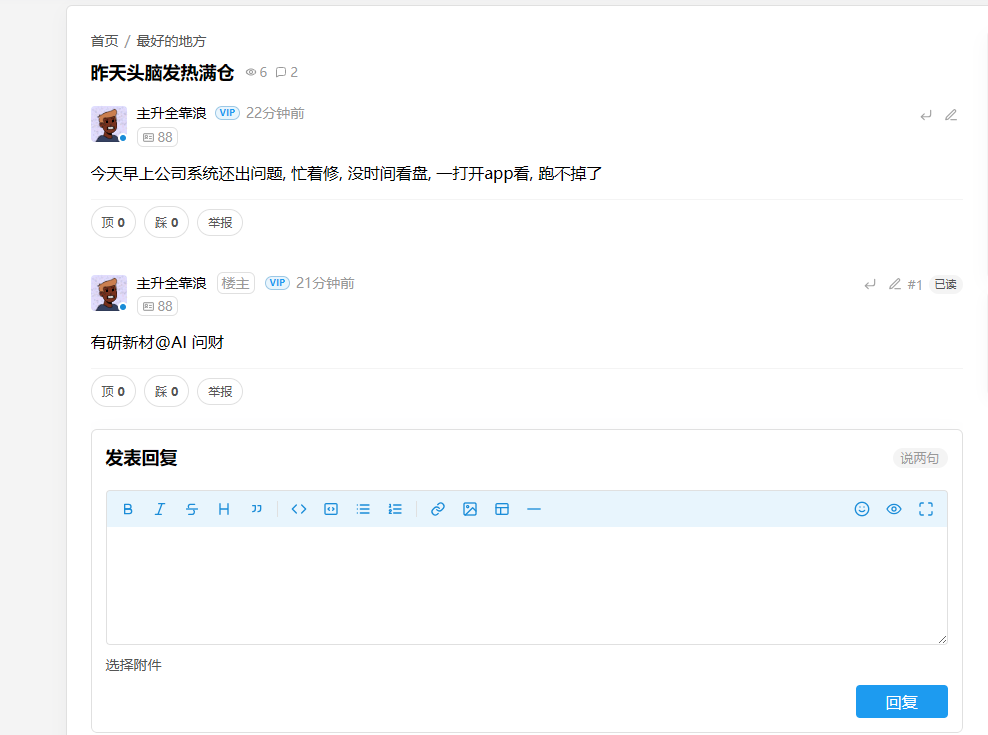Click edit pencil icon on post #1
The image size is (988, 735).
pos(895,284)
